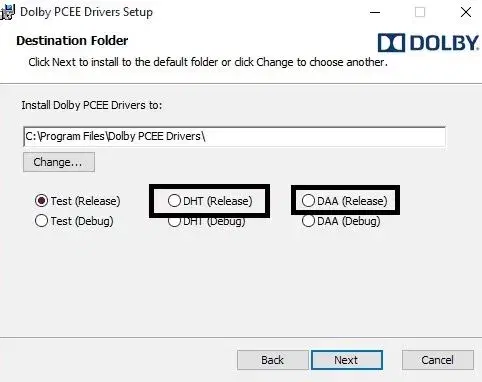Screen dimensions: 482x382
Task: Click the Dolby logo in header
Action: [428, 43]
